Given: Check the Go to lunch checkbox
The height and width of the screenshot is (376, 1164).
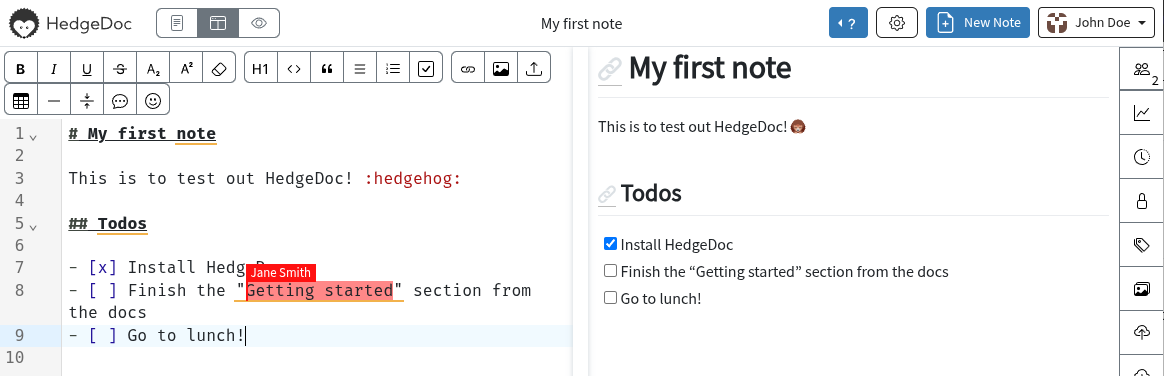Looking at the screenshot, I should 610,297.
